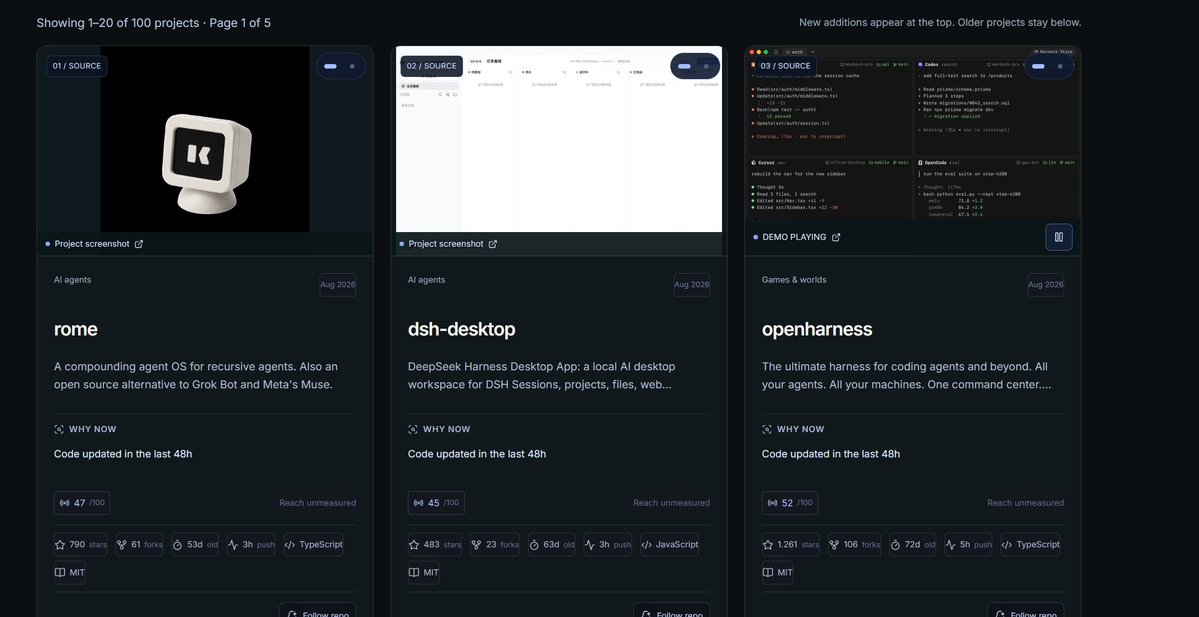Select the active slide indicator on openharness preview
The width and height of the screenshot is (1199, 617).
[x=1038, y=67]
